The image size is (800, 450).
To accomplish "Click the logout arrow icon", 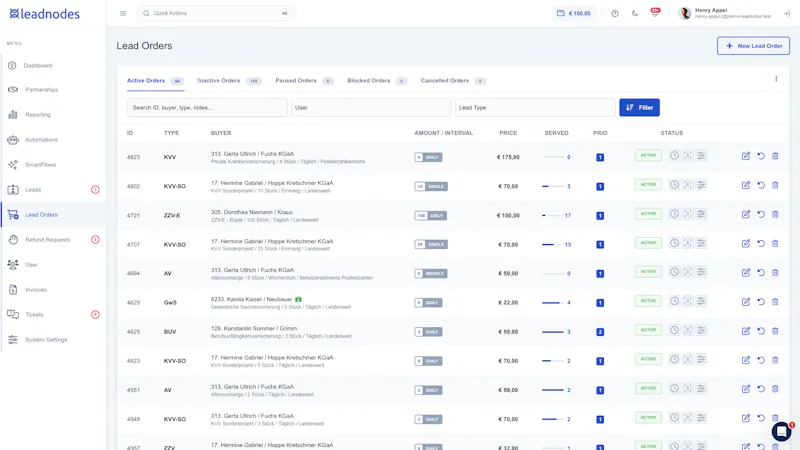I will (787, 14).
